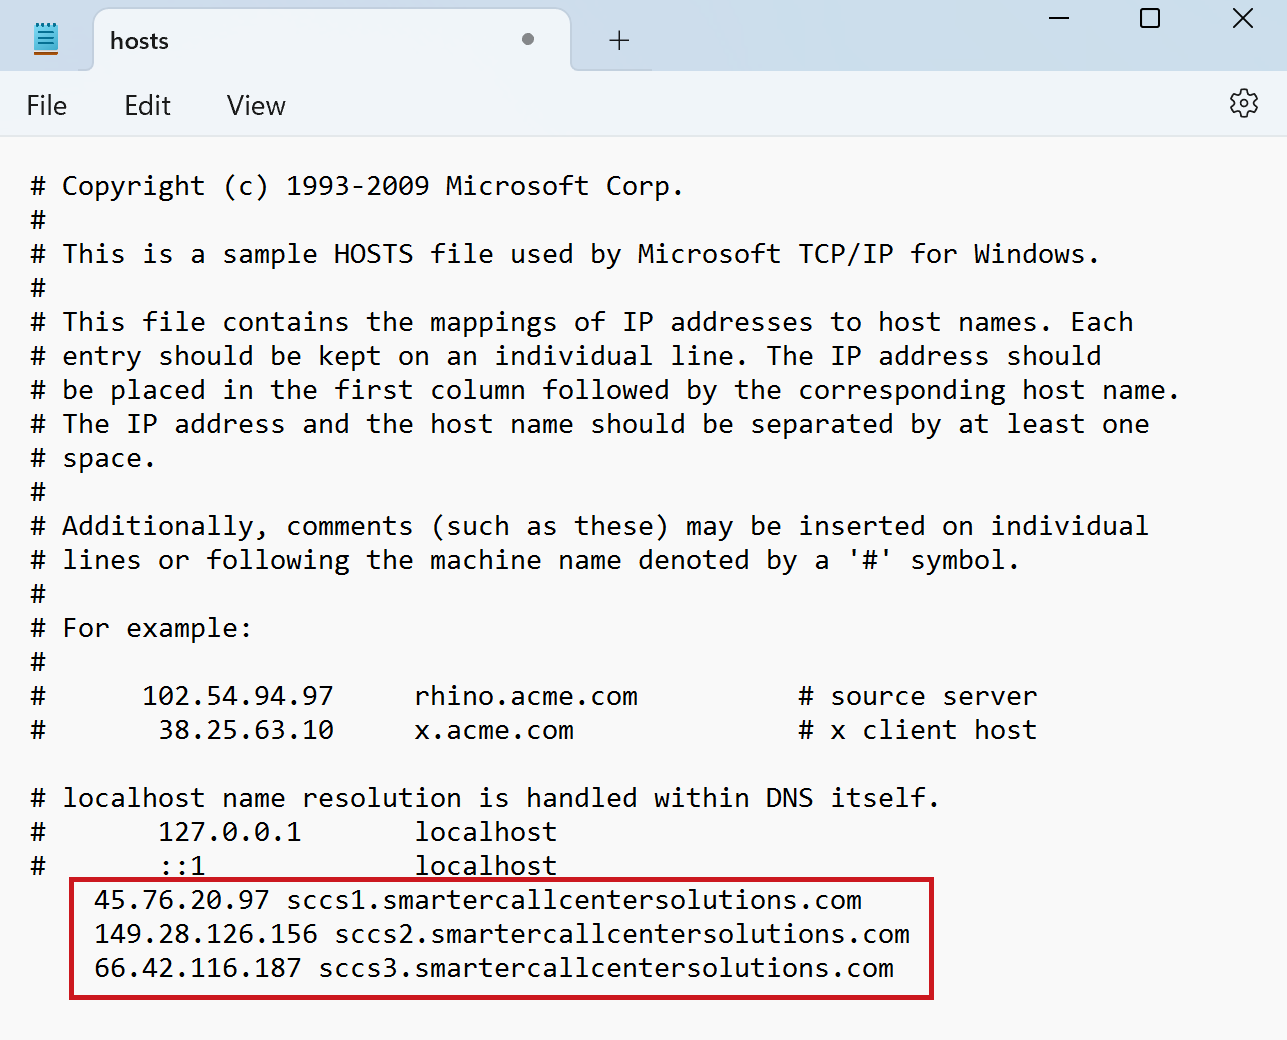
Task: Place cursor on IP 149.28.126.156
Action: point(206,934)
